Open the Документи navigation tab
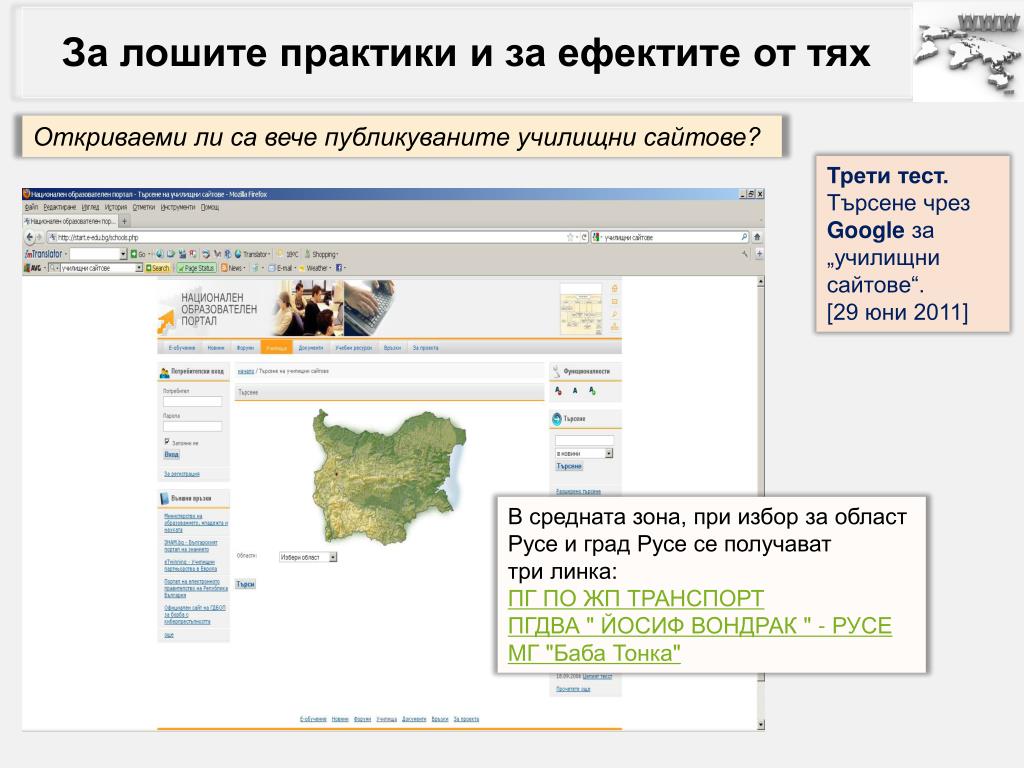Image resolution: width=1024 pixels, height=768 pixels. coord(311,348)
